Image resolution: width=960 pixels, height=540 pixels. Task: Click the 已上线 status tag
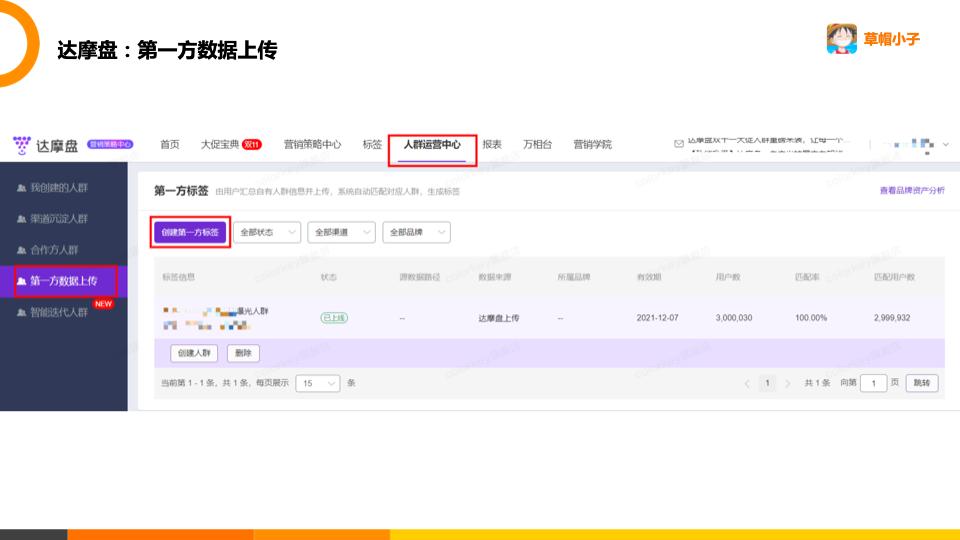point(334,318)
